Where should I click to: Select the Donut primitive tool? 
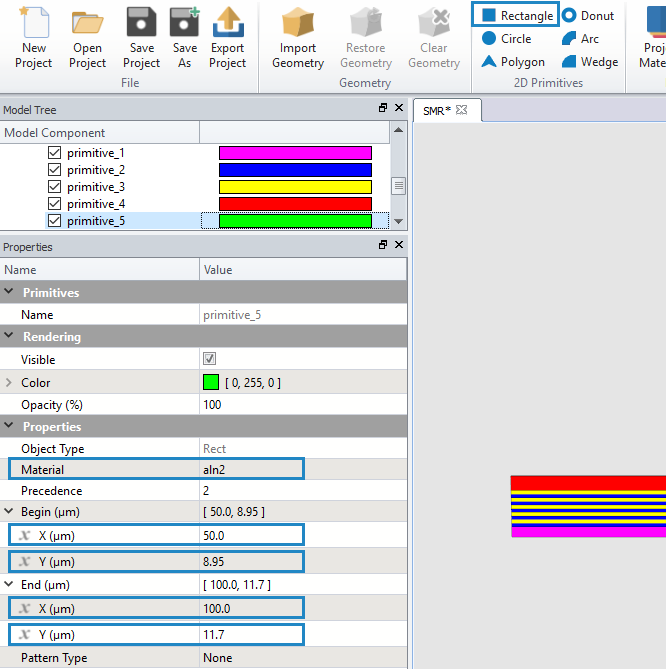coord(588,16)
